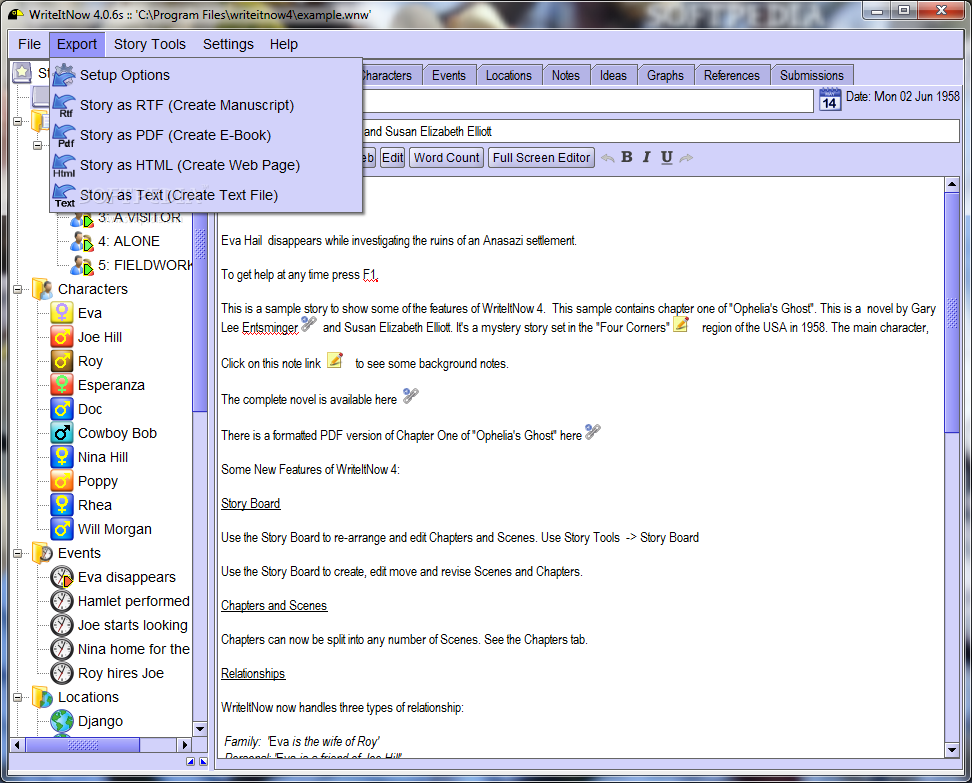This screenshot has width=972, height=783.
Task: Click the undo arrow icon
Action: (x=608, y=158)
